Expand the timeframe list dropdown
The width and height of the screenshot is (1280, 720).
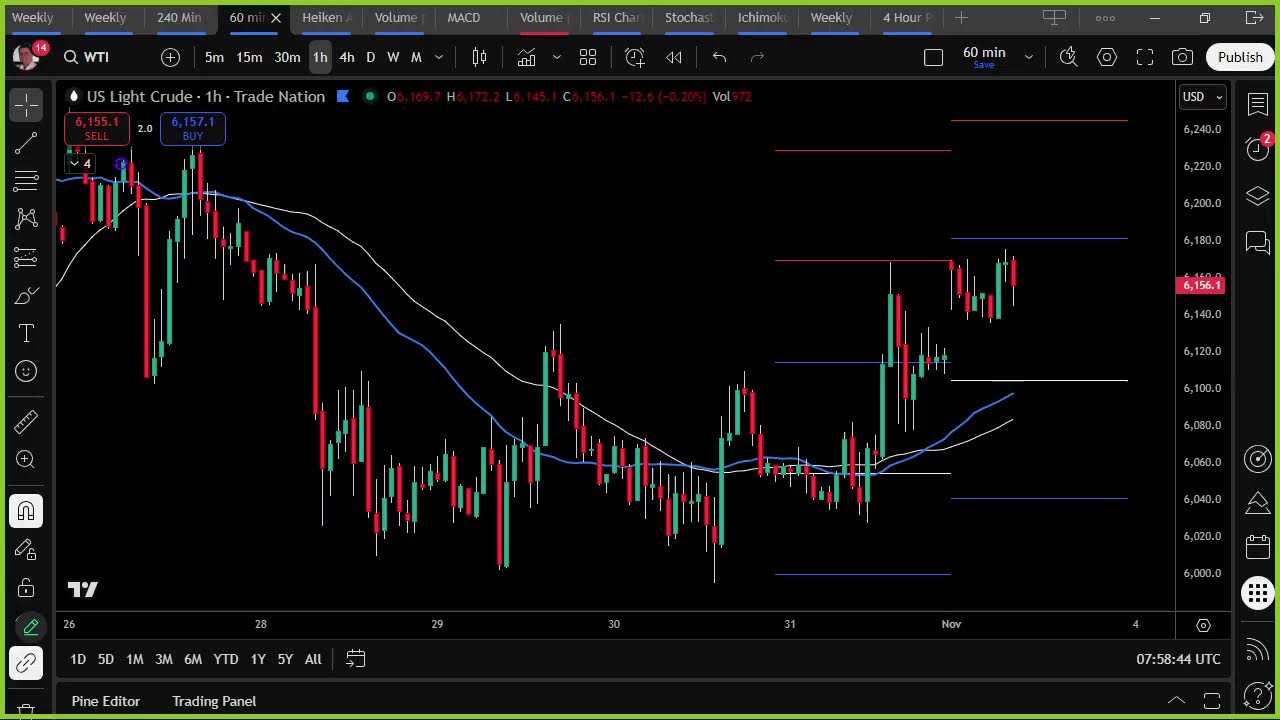coord(438,57)
